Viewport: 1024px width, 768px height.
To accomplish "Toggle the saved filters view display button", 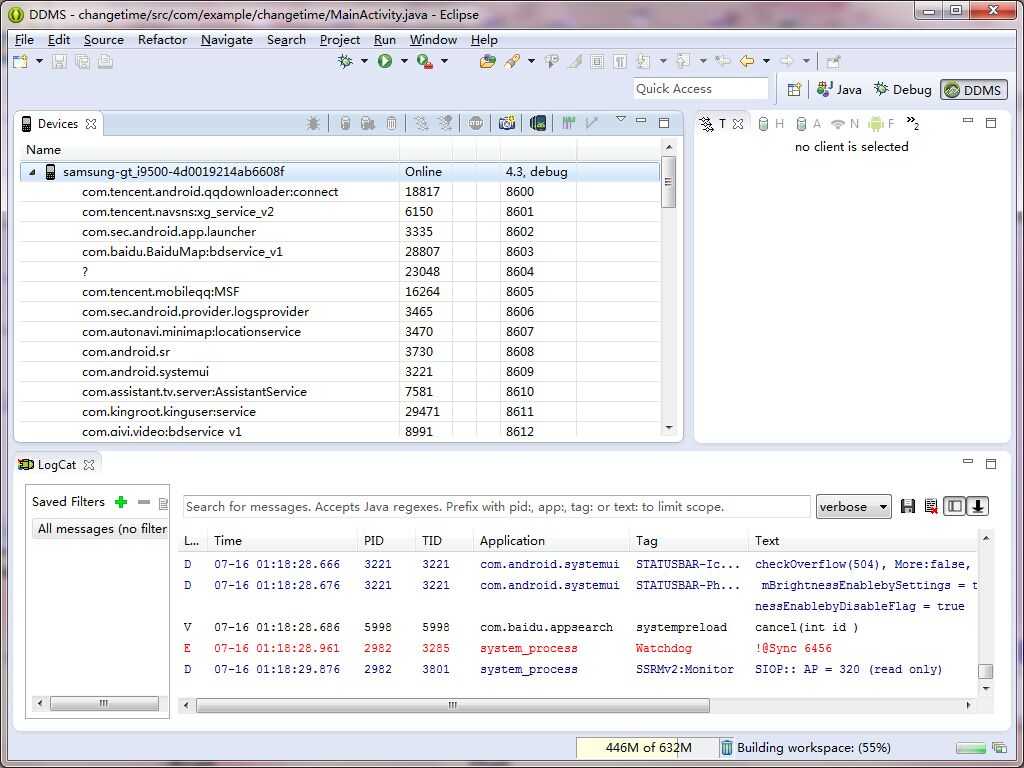I will 954,506.
